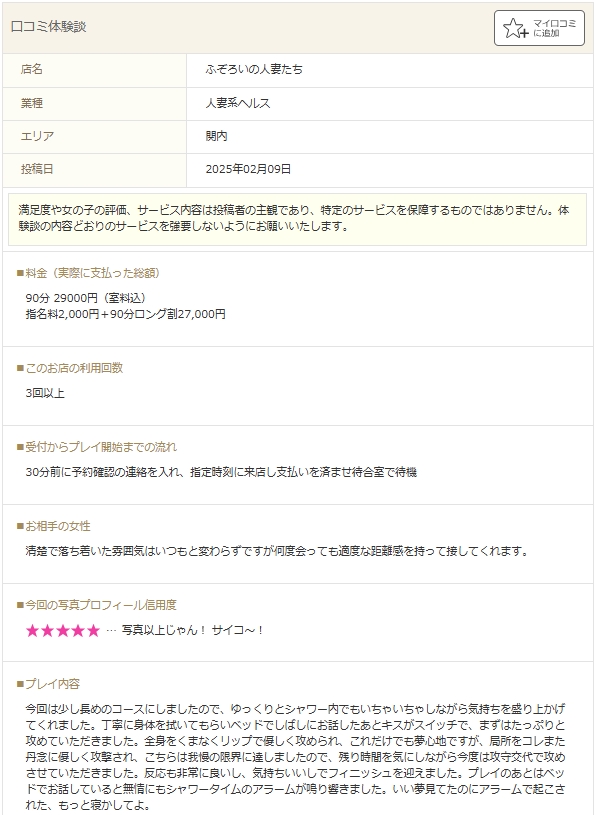Select the 口コミ体験談 header title

tap(48, 27)
